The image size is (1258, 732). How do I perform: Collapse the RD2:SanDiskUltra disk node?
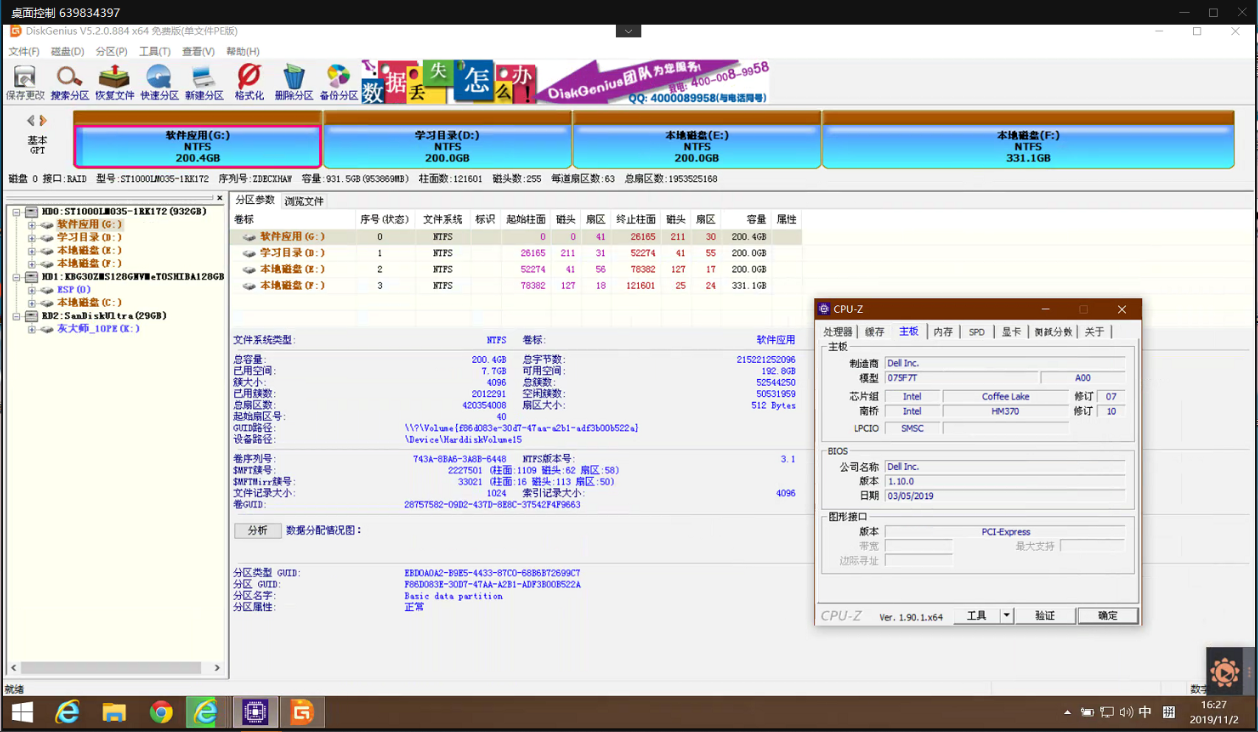[x=17, y=316]
